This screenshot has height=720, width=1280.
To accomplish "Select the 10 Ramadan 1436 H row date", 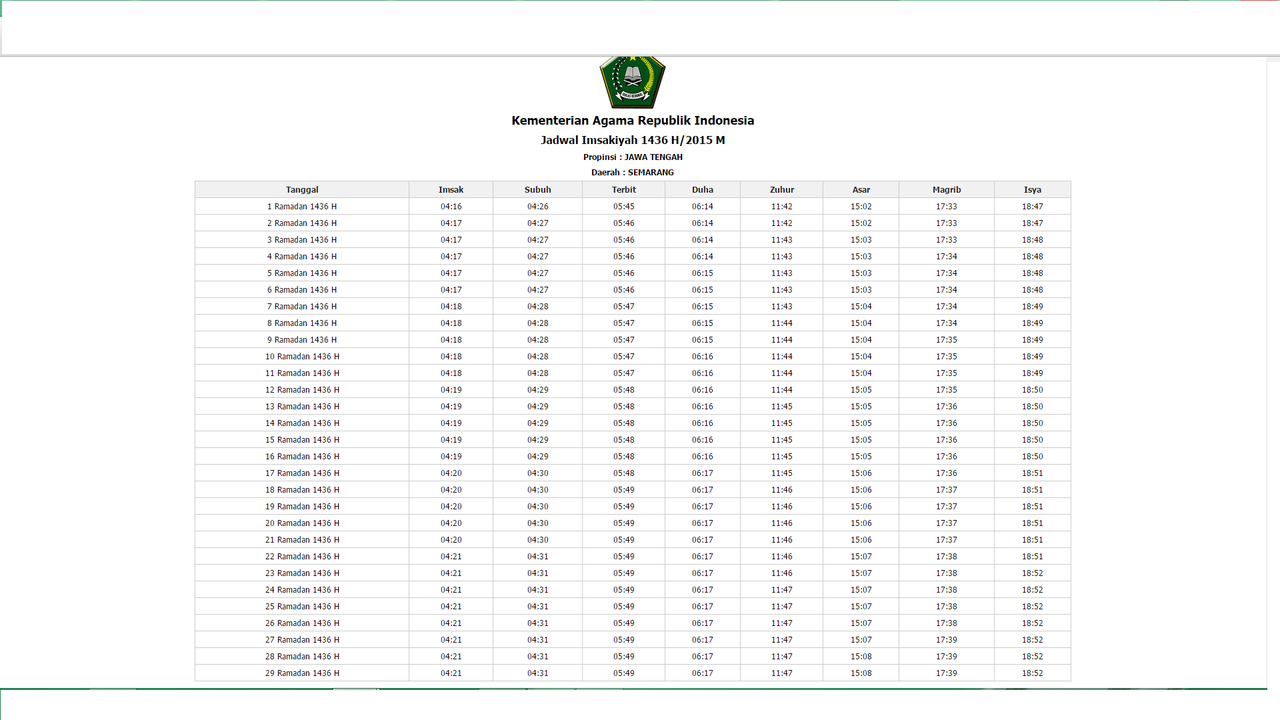I will coord(302,357).
